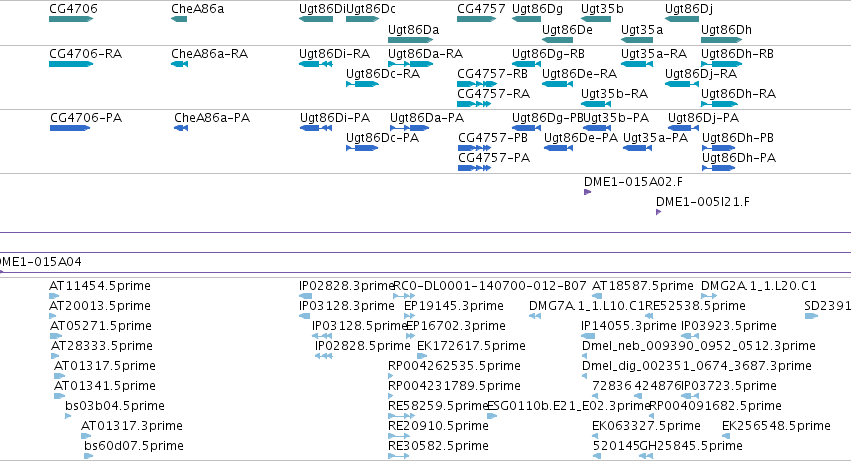Select EST EK256548.5prime
851x461 pixels.
pyautogui.click(x=726, y=436)
